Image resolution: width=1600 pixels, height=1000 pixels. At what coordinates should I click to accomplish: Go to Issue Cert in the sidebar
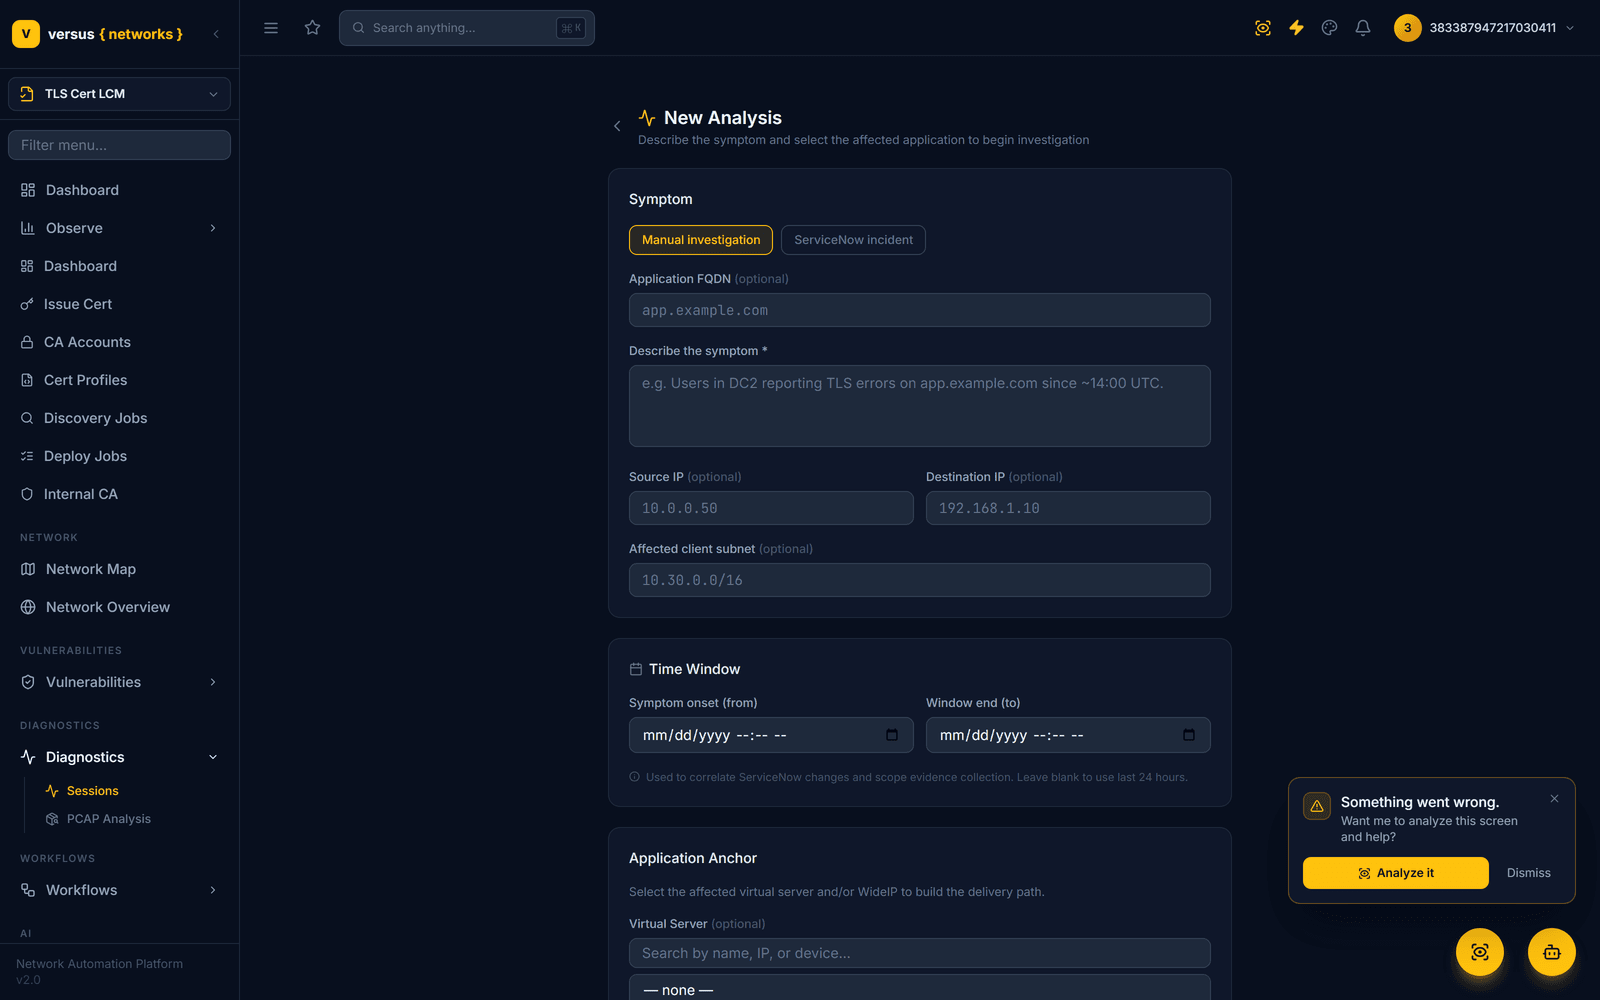[x=120, y=304]
